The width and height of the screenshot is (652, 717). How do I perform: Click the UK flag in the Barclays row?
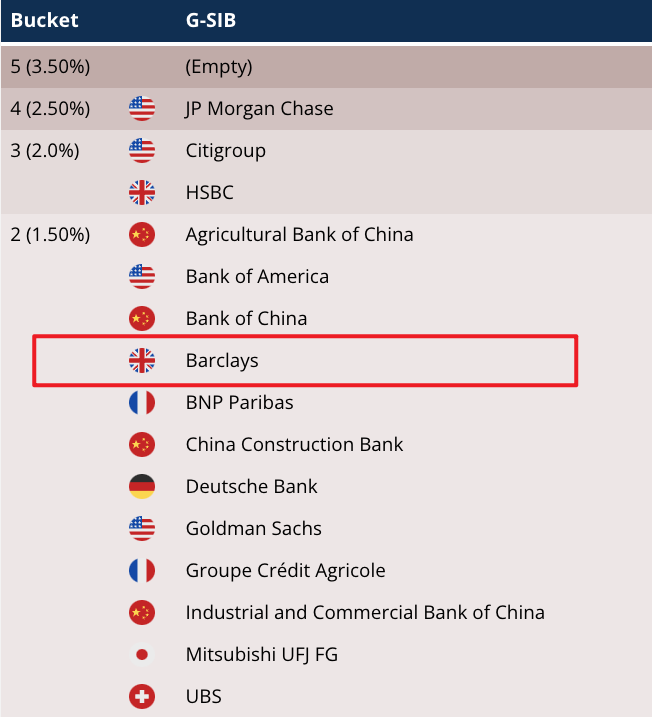142,361
